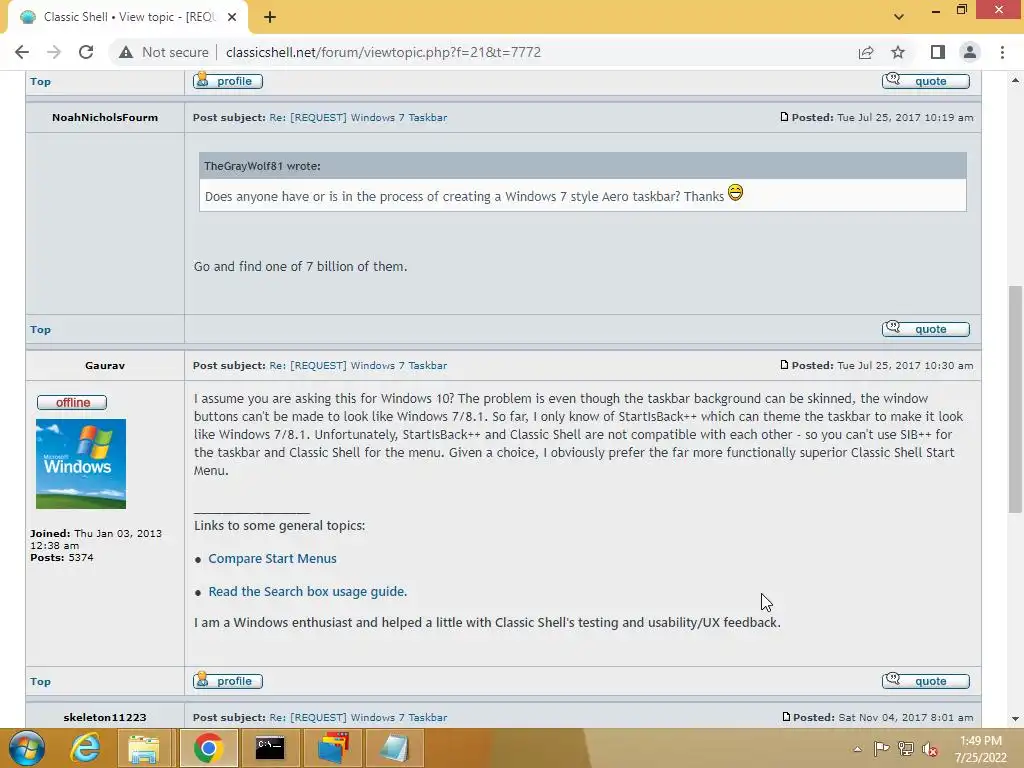This screenshot has height=768, width=1024.
Task: Open the Chrome profile avatar
Action: coord(970,52)
